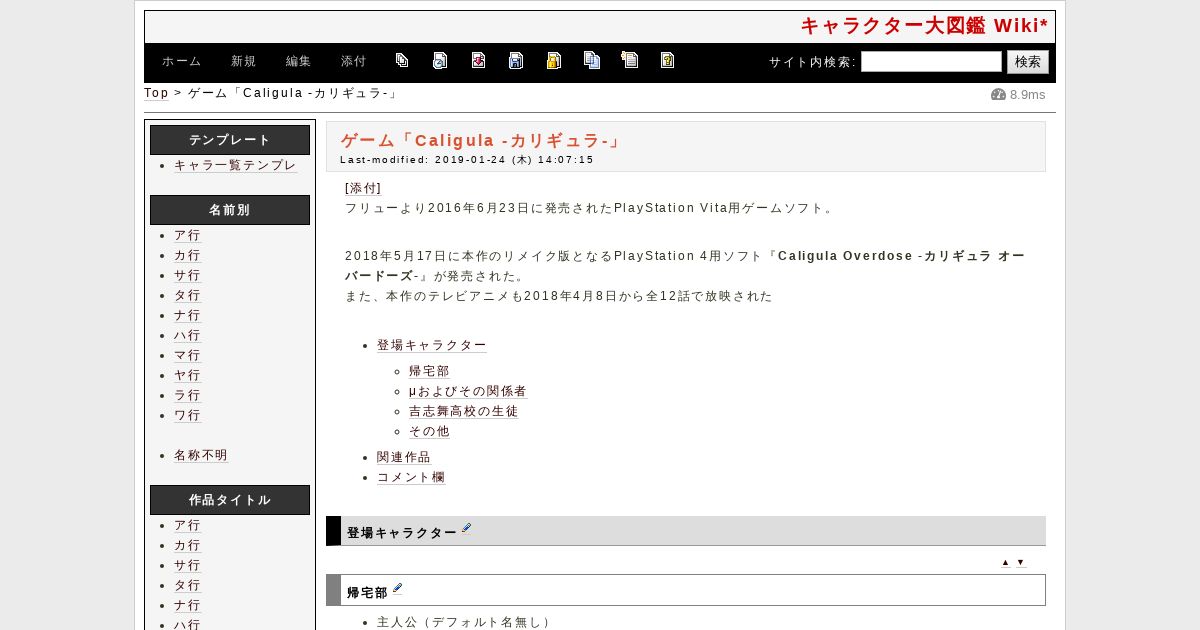Open the [添付] link under page title
This screenshot has height=630, width=1200.
tap(363, 188)
